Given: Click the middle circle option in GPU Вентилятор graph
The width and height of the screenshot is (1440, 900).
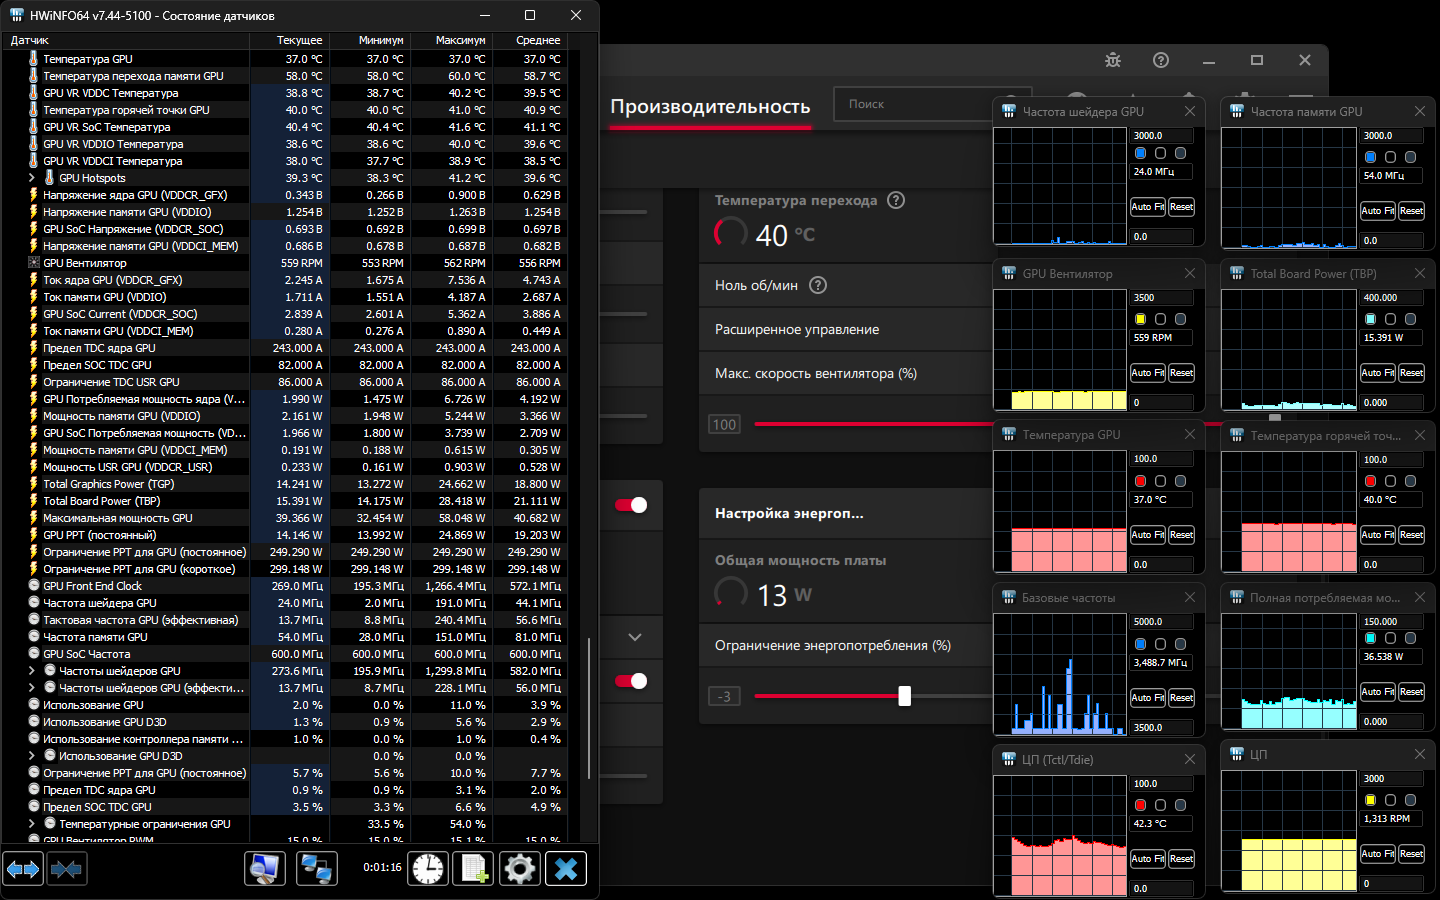Looking at the screenshot, I should (1160, 319).
